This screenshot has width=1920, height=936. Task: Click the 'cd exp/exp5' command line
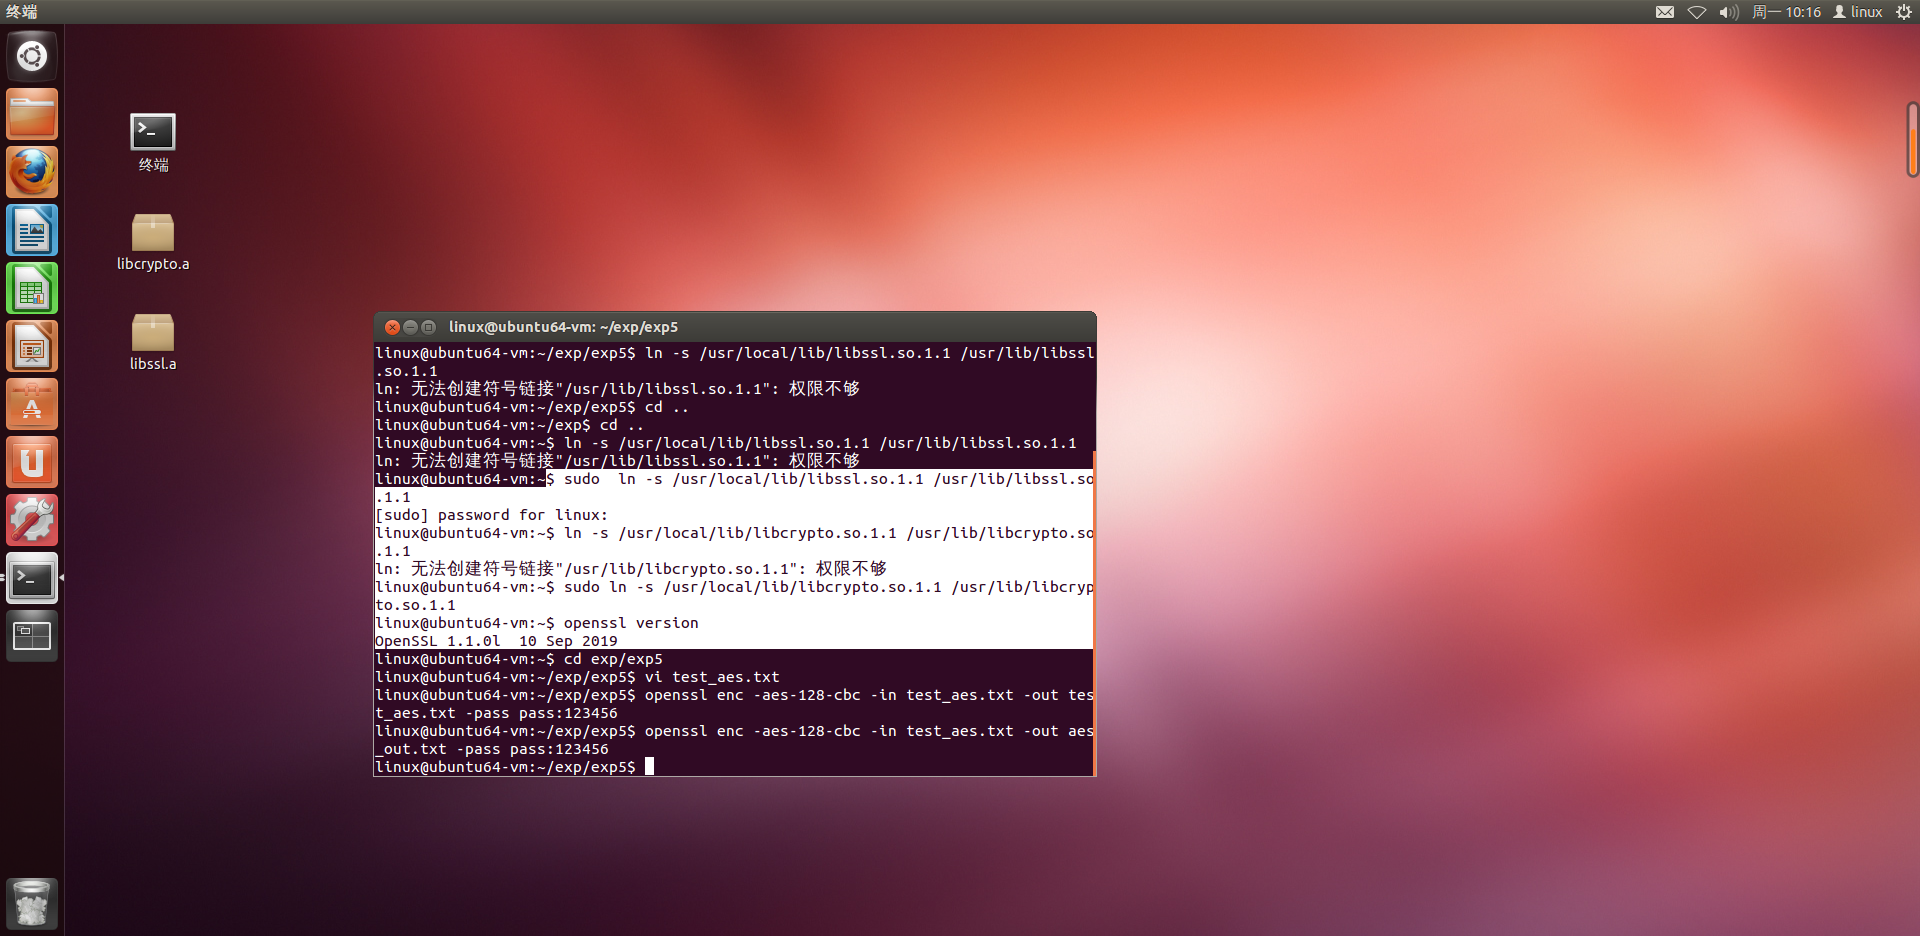pos(519,659)
